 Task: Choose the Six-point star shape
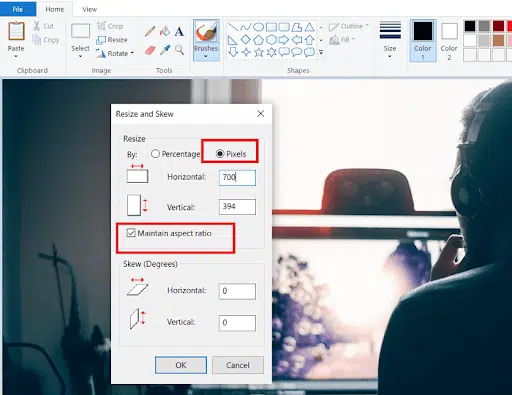coord(271,52)
